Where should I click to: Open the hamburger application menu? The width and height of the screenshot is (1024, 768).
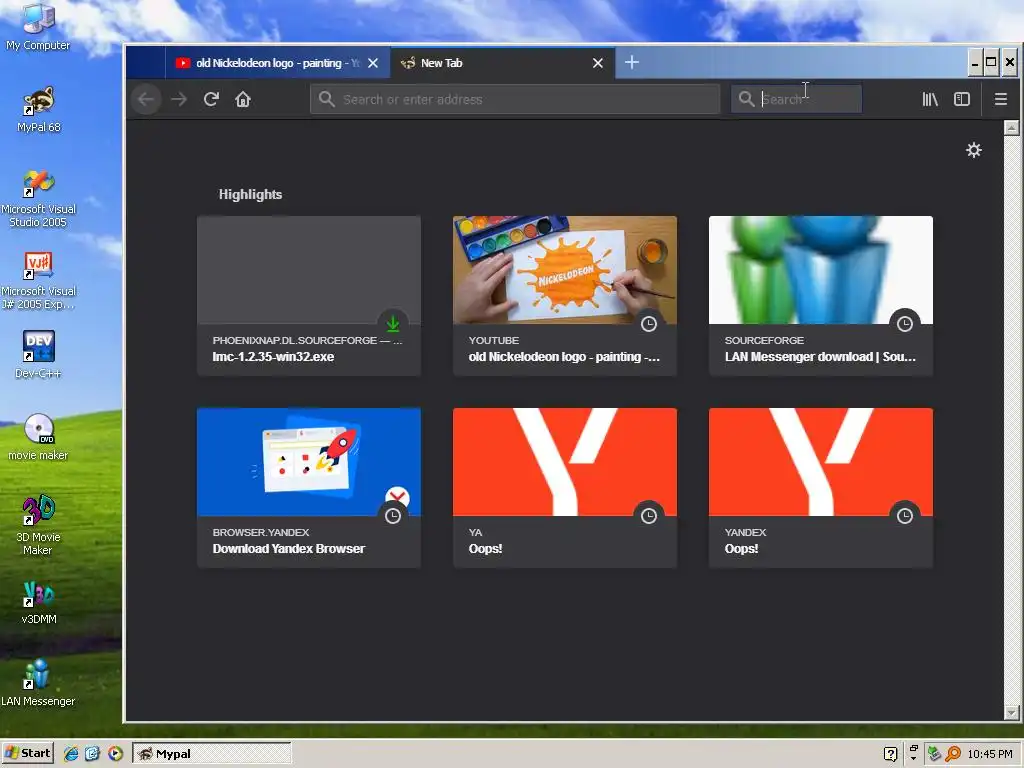click(x=1000, y=99)
